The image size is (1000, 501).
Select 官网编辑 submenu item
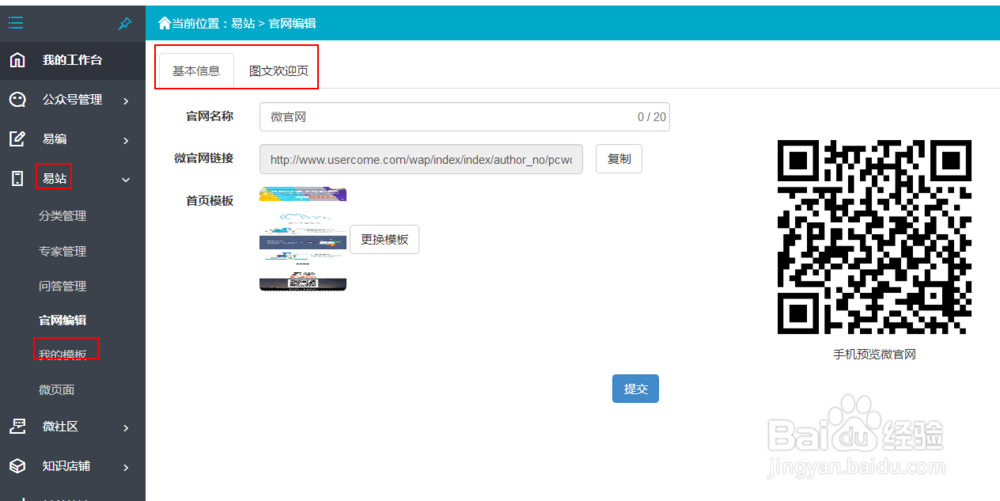[x=62, y=321]
